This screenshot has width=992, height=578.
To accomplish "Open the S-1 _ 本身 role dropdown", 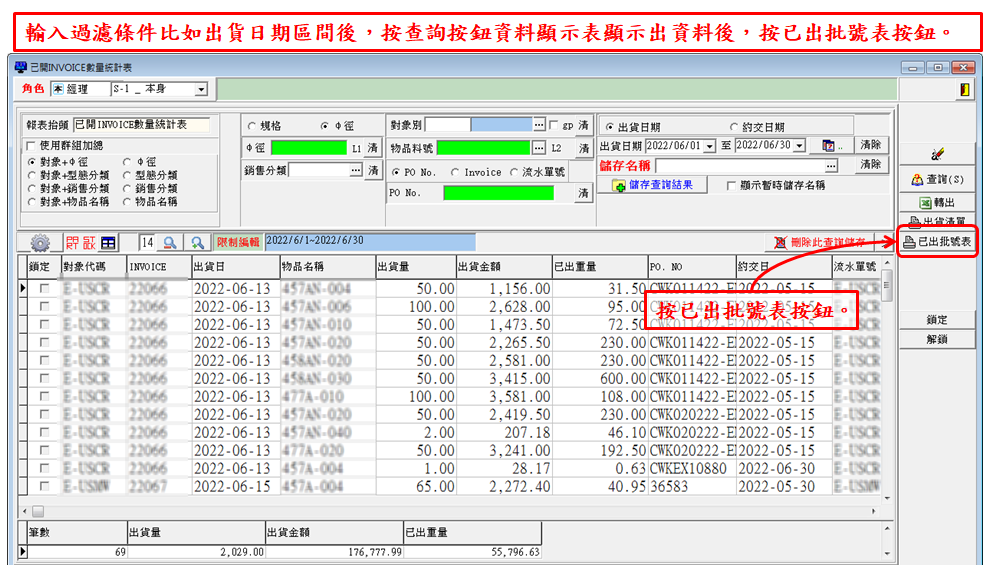I will coord(201,90).
